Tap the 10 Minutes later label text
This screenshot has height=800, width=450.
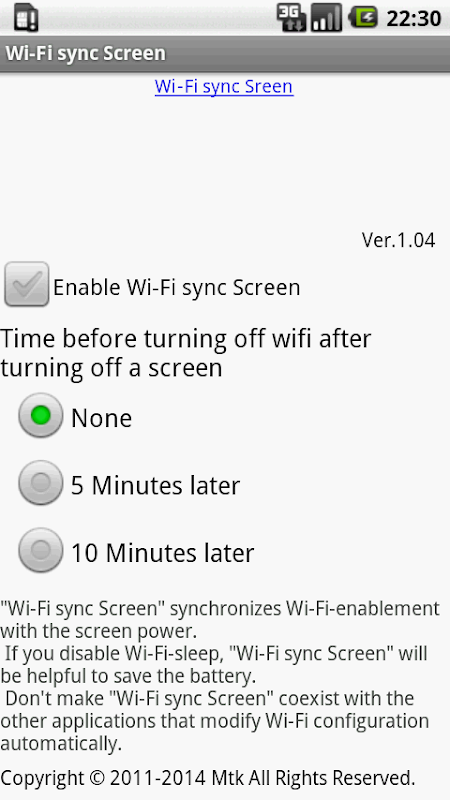pos(162,553)
